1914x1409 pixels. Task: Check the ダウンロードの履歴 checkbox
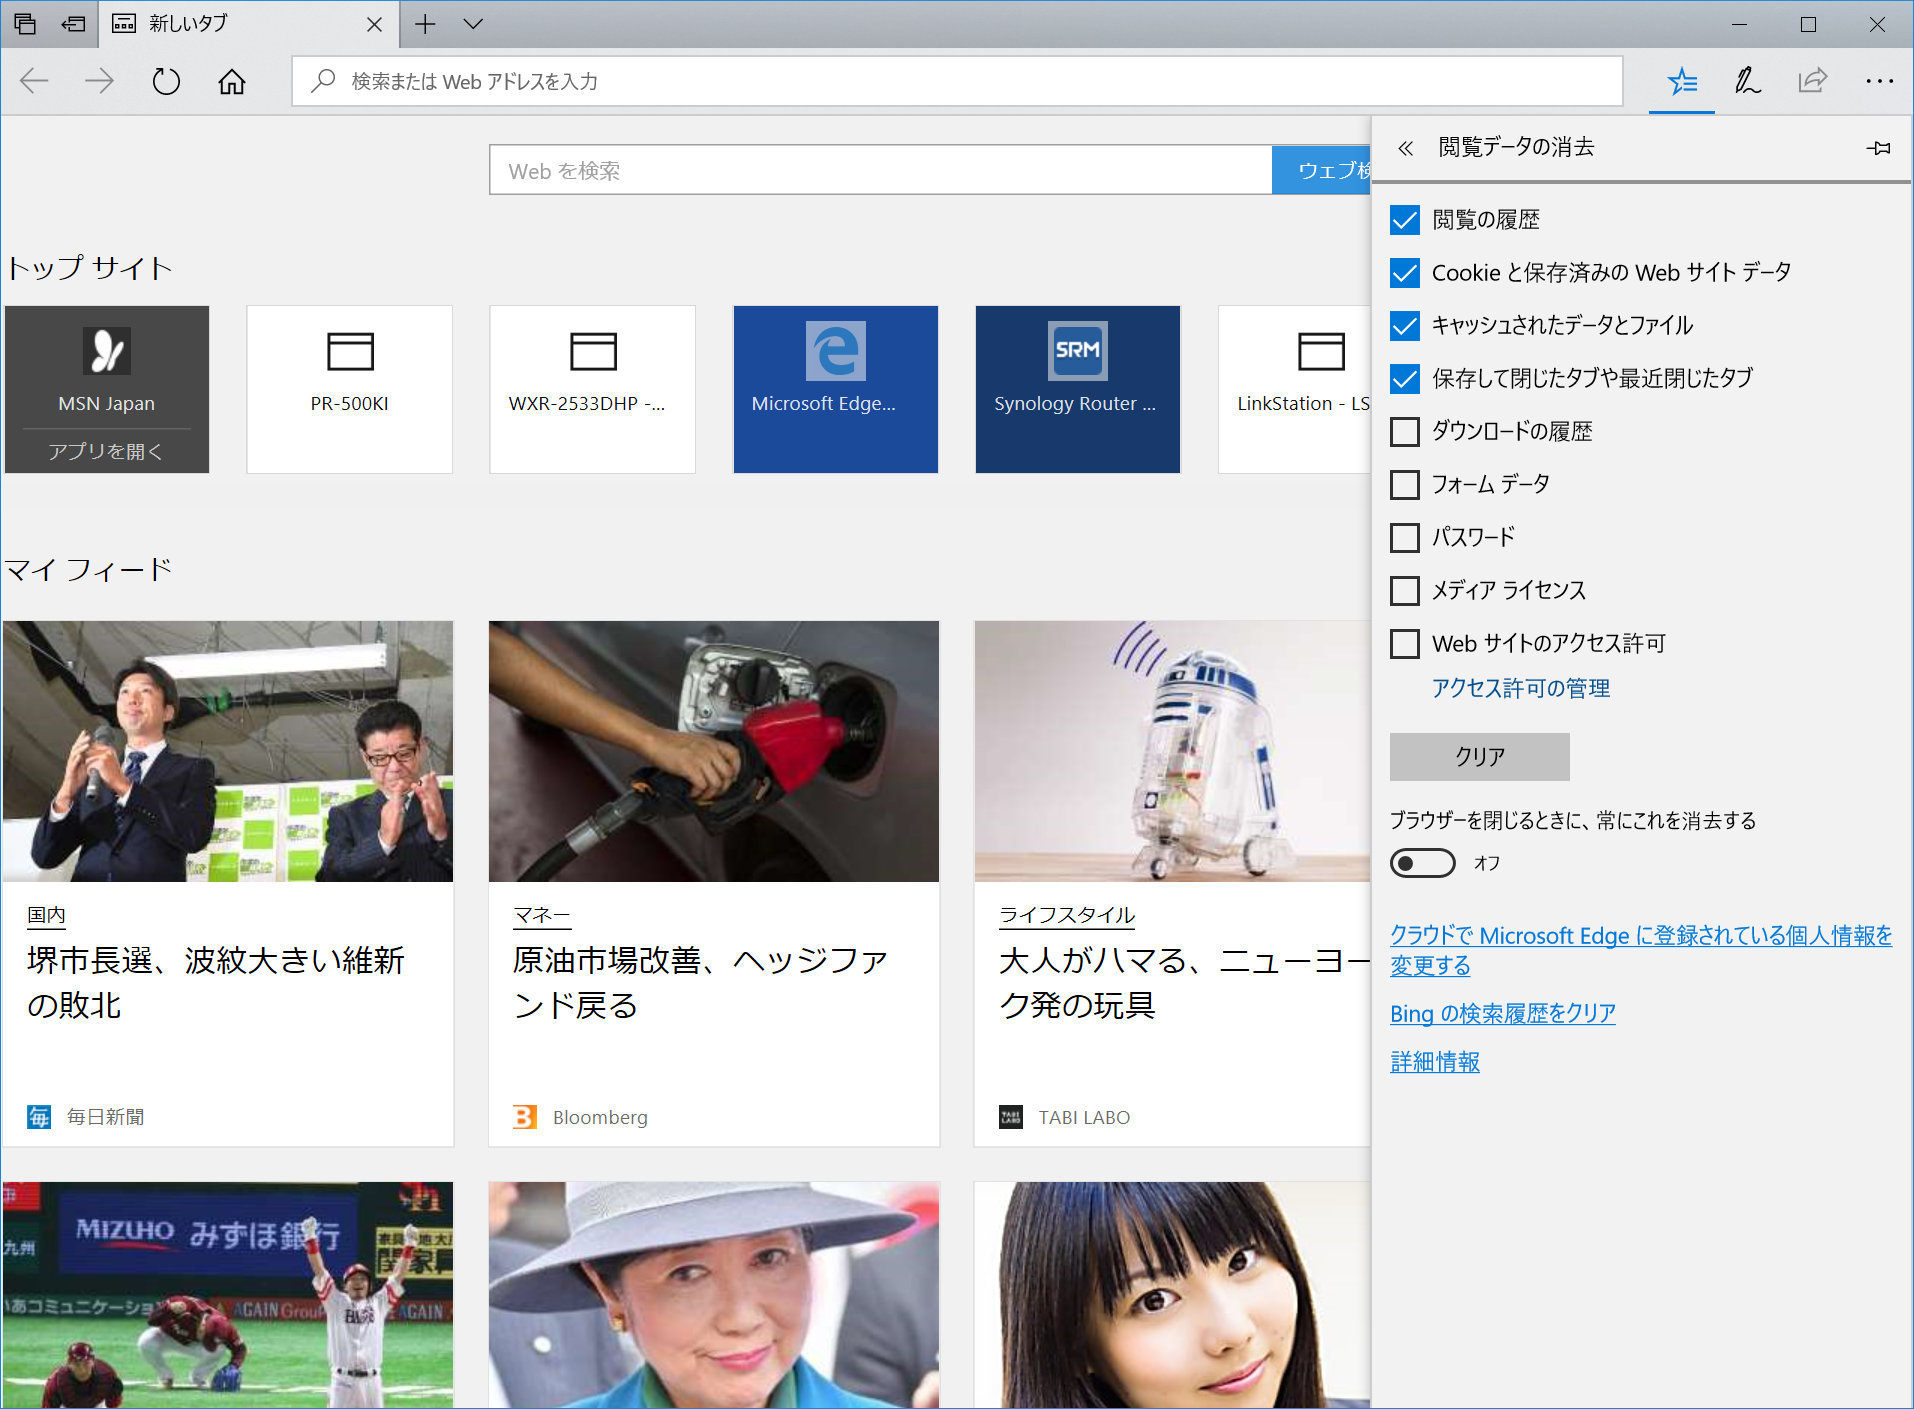click(1405, 431)
